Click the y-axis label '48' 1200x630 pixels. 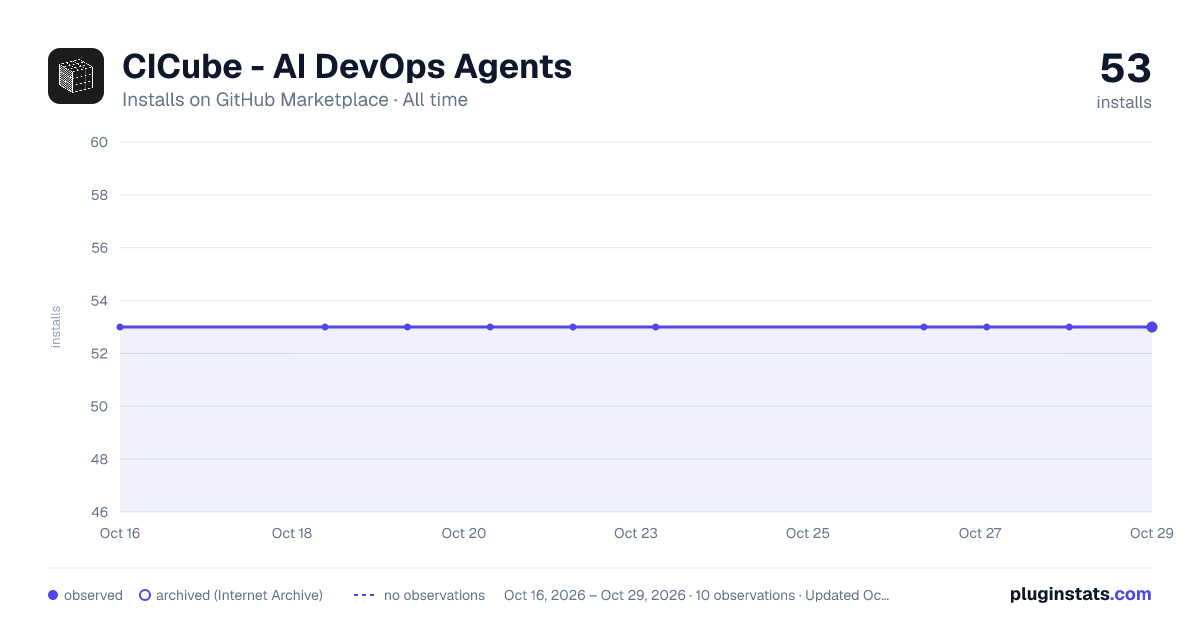99,460
